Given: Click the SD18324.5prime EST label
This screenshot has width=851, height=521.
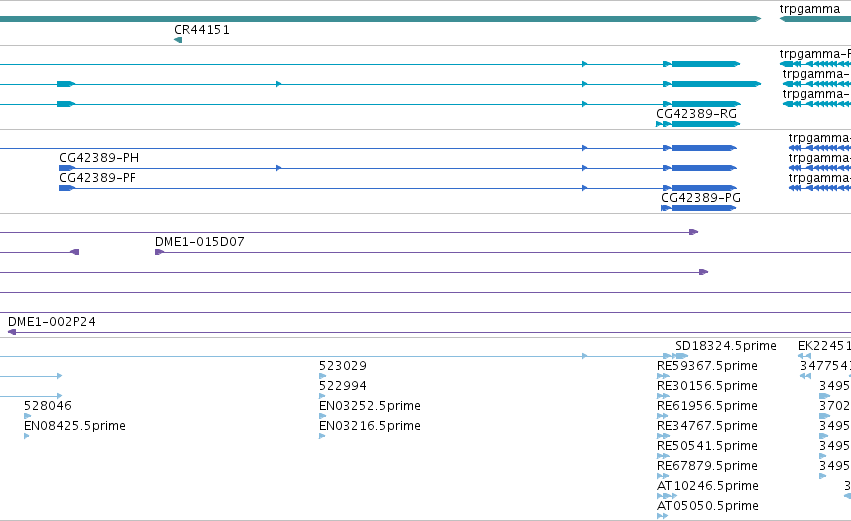Looking at the screenshot, I should coord(726,346).
